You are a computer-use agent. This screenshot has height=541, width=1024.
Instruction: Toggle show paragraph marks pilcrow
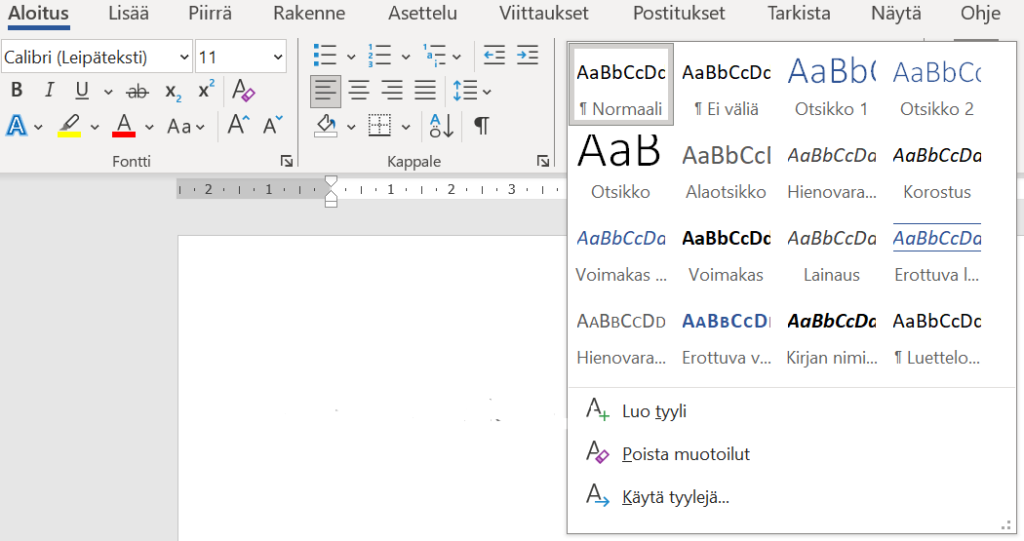tap(481, 126)
